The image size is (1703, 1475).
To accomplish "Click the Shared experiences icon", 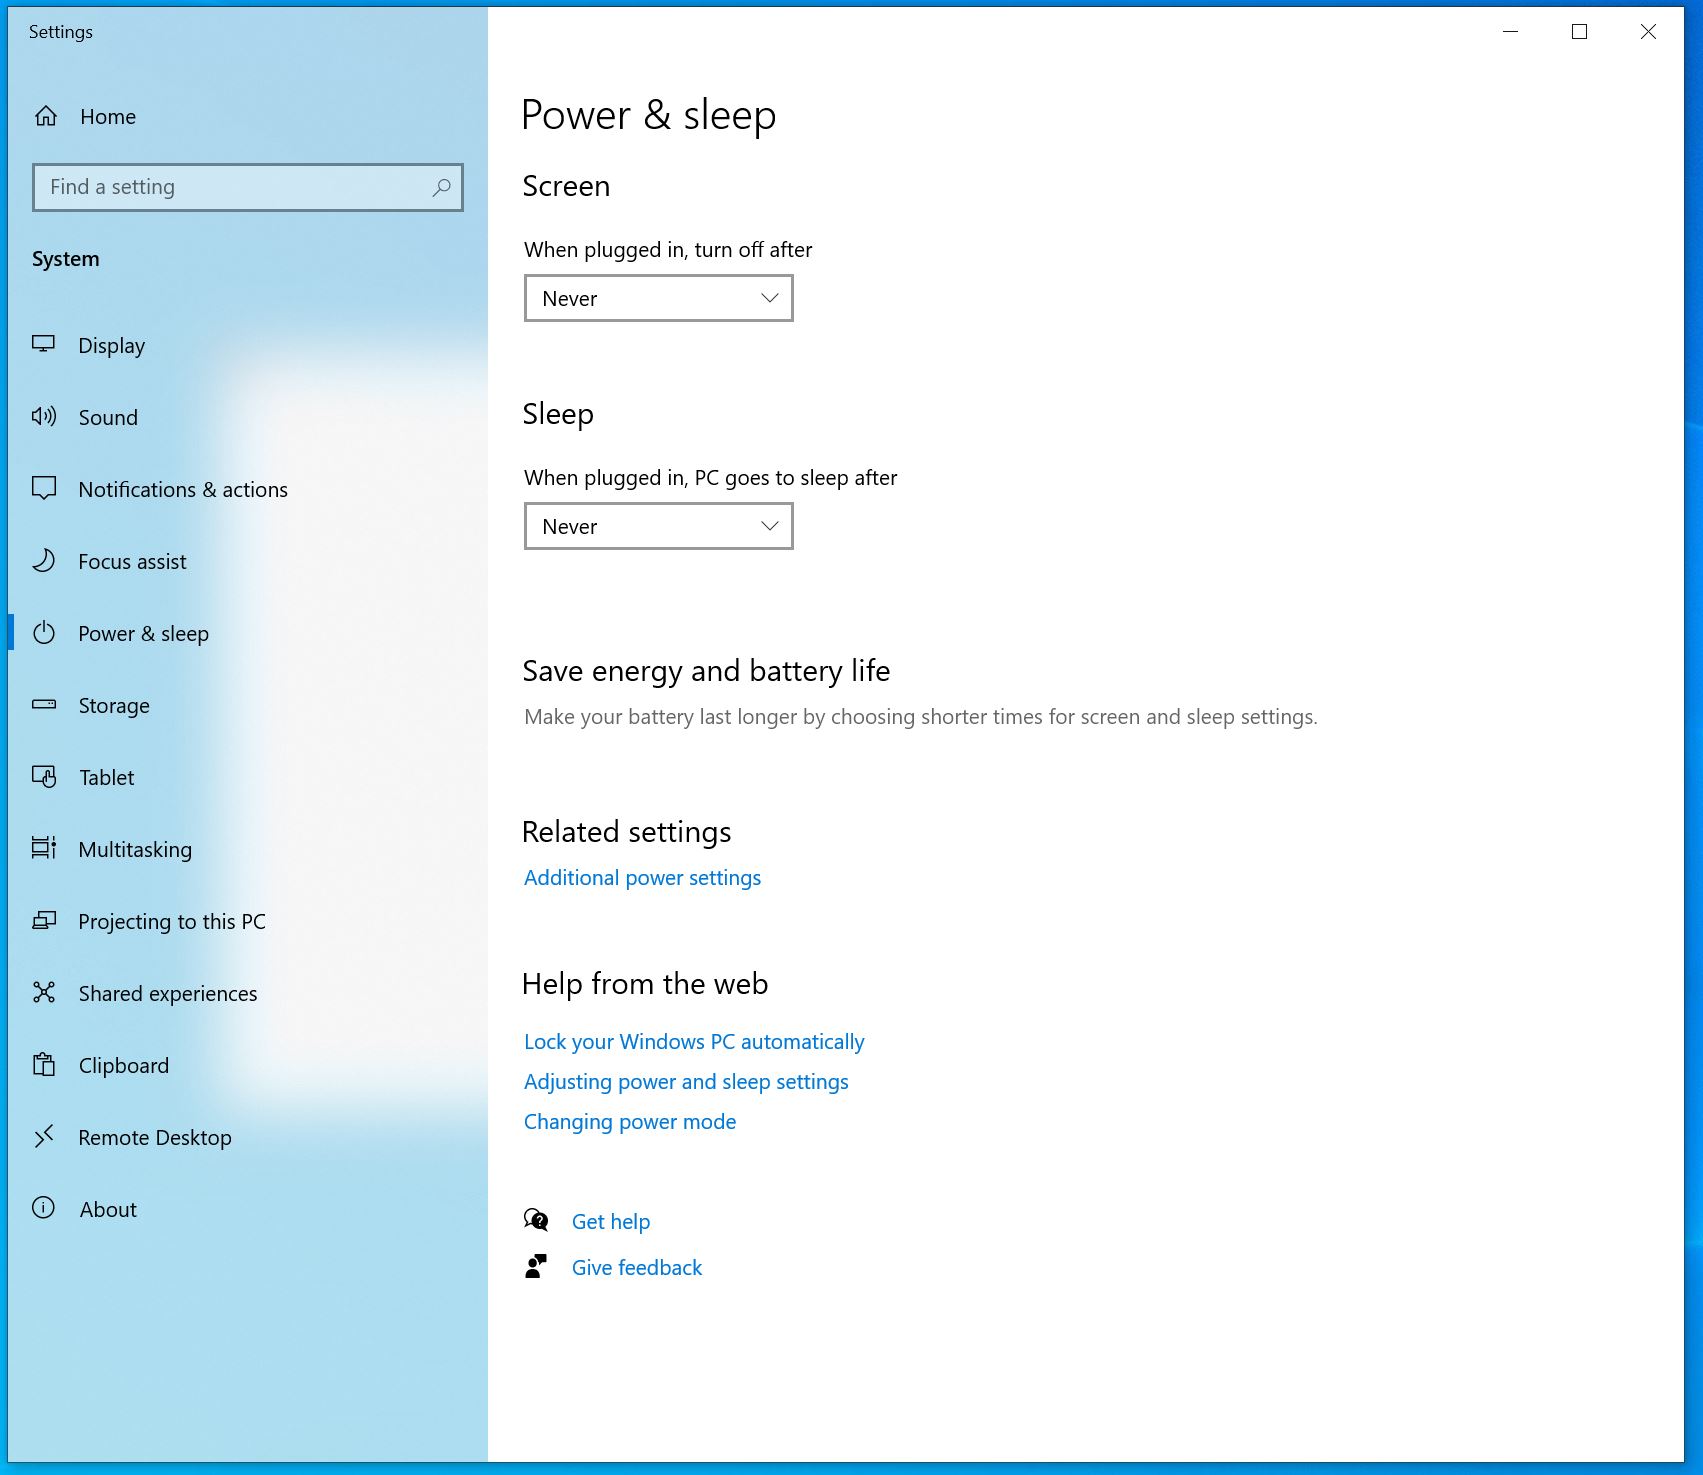I will point(44,993).
